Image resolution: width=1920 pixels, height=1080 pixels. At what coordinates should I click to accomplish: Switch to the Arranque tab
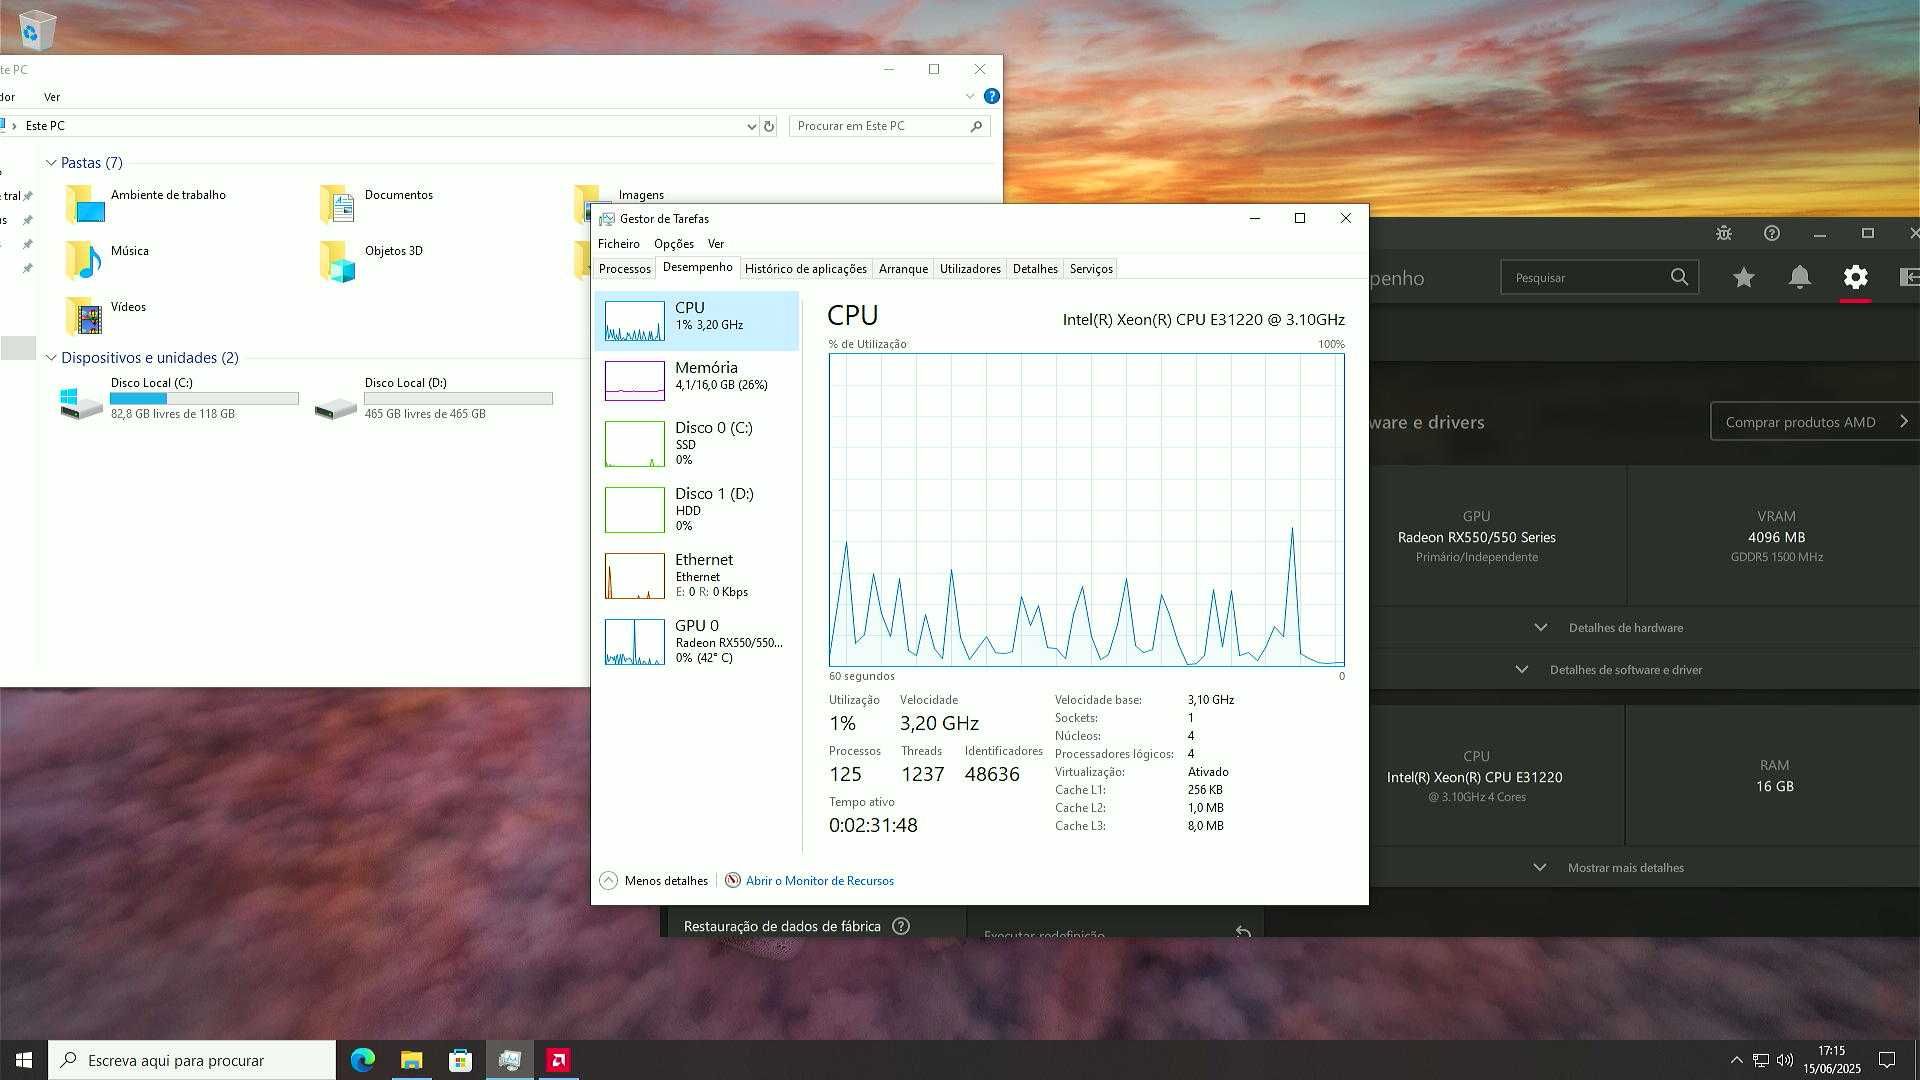[x=904, y=269]
